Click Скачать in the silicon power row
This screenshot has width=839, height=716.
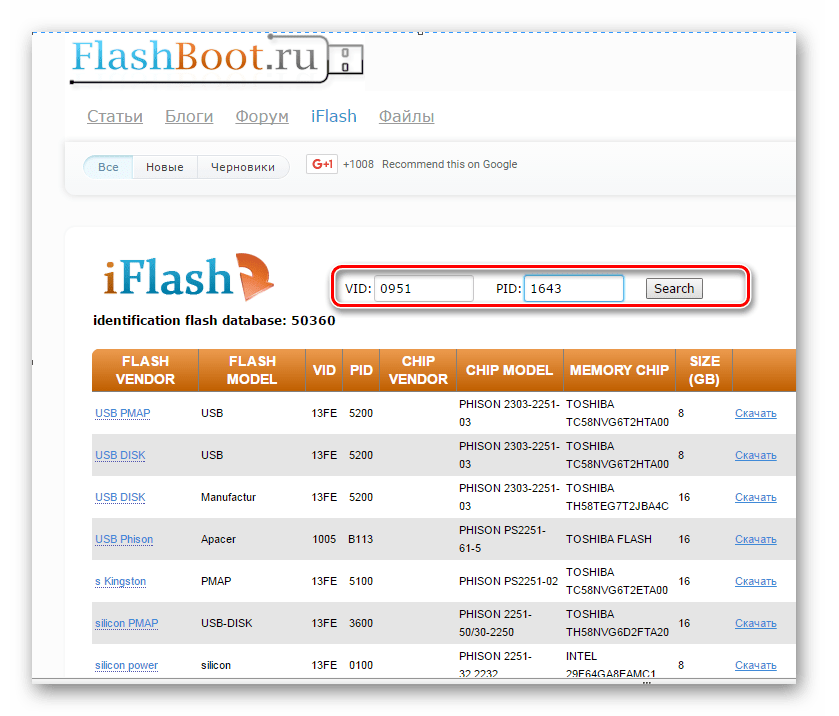pos(756,665)
